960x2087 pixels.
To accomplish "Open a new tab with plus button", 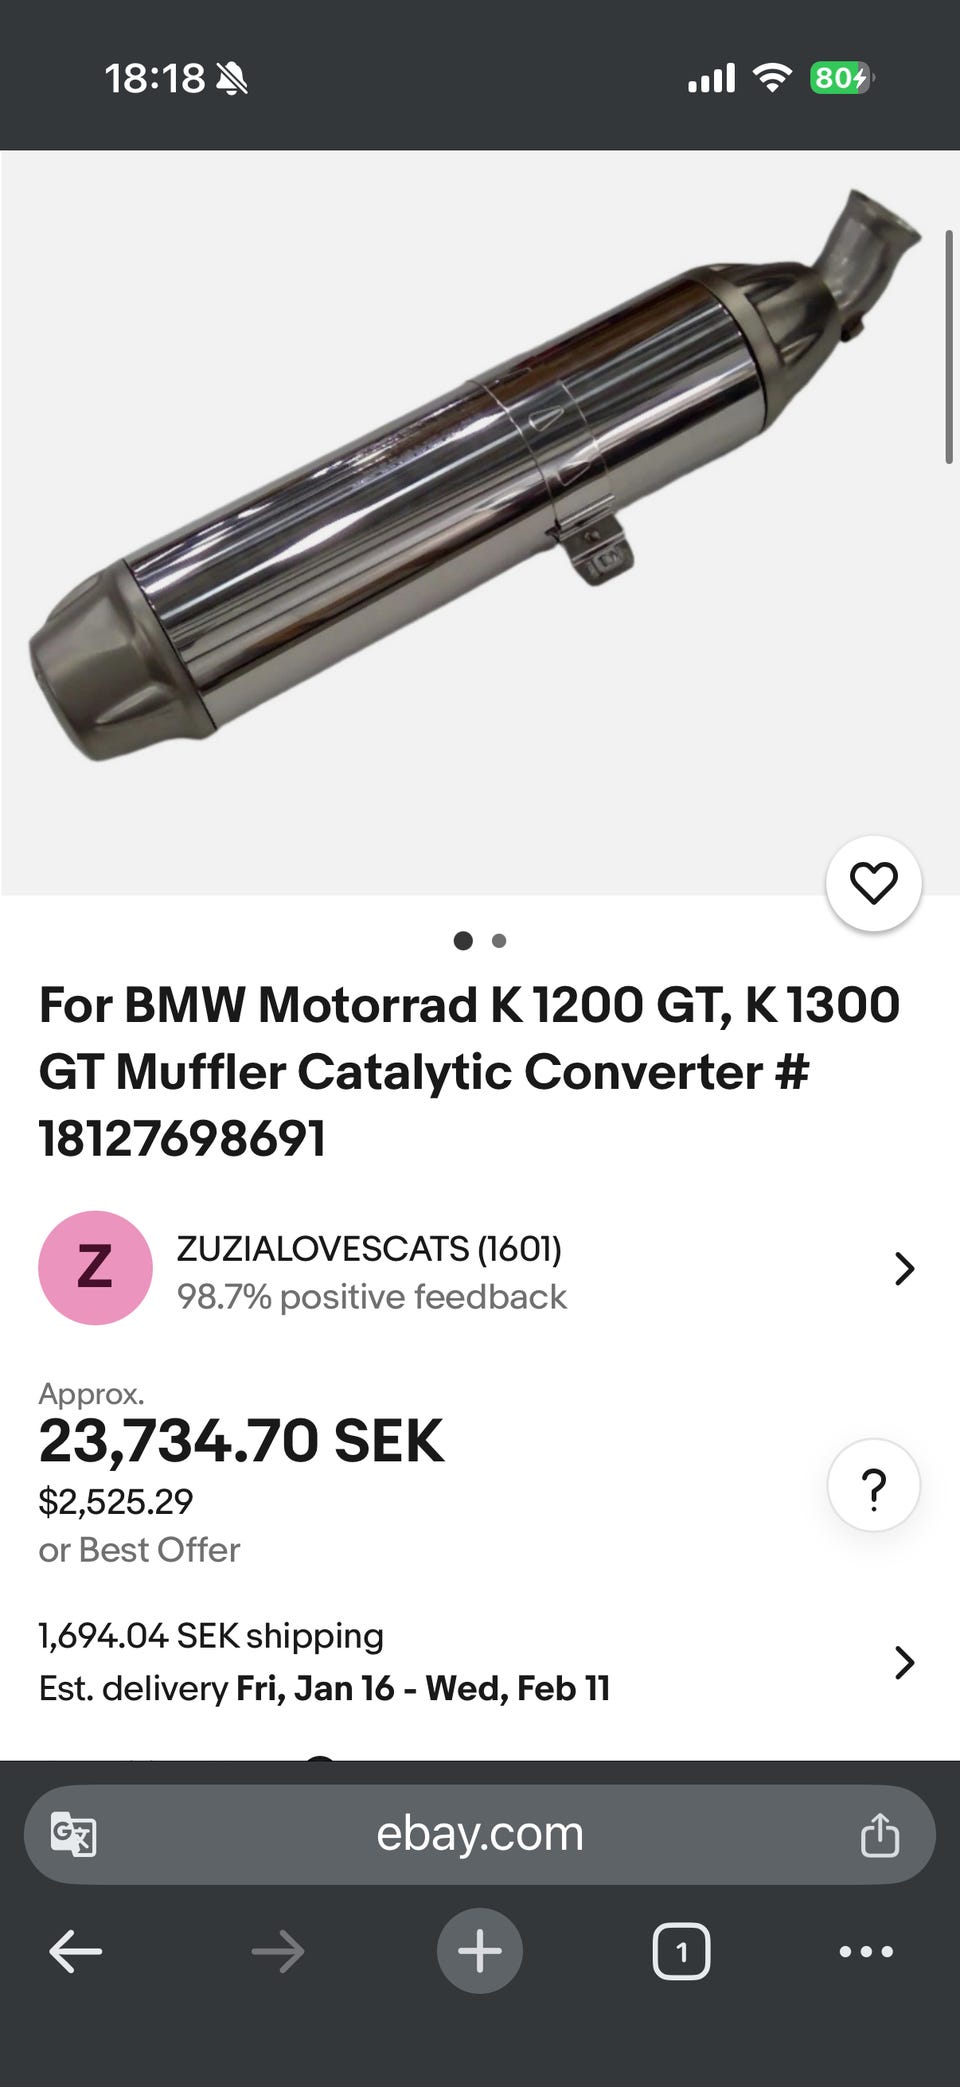I will [x=480, y=1951].
